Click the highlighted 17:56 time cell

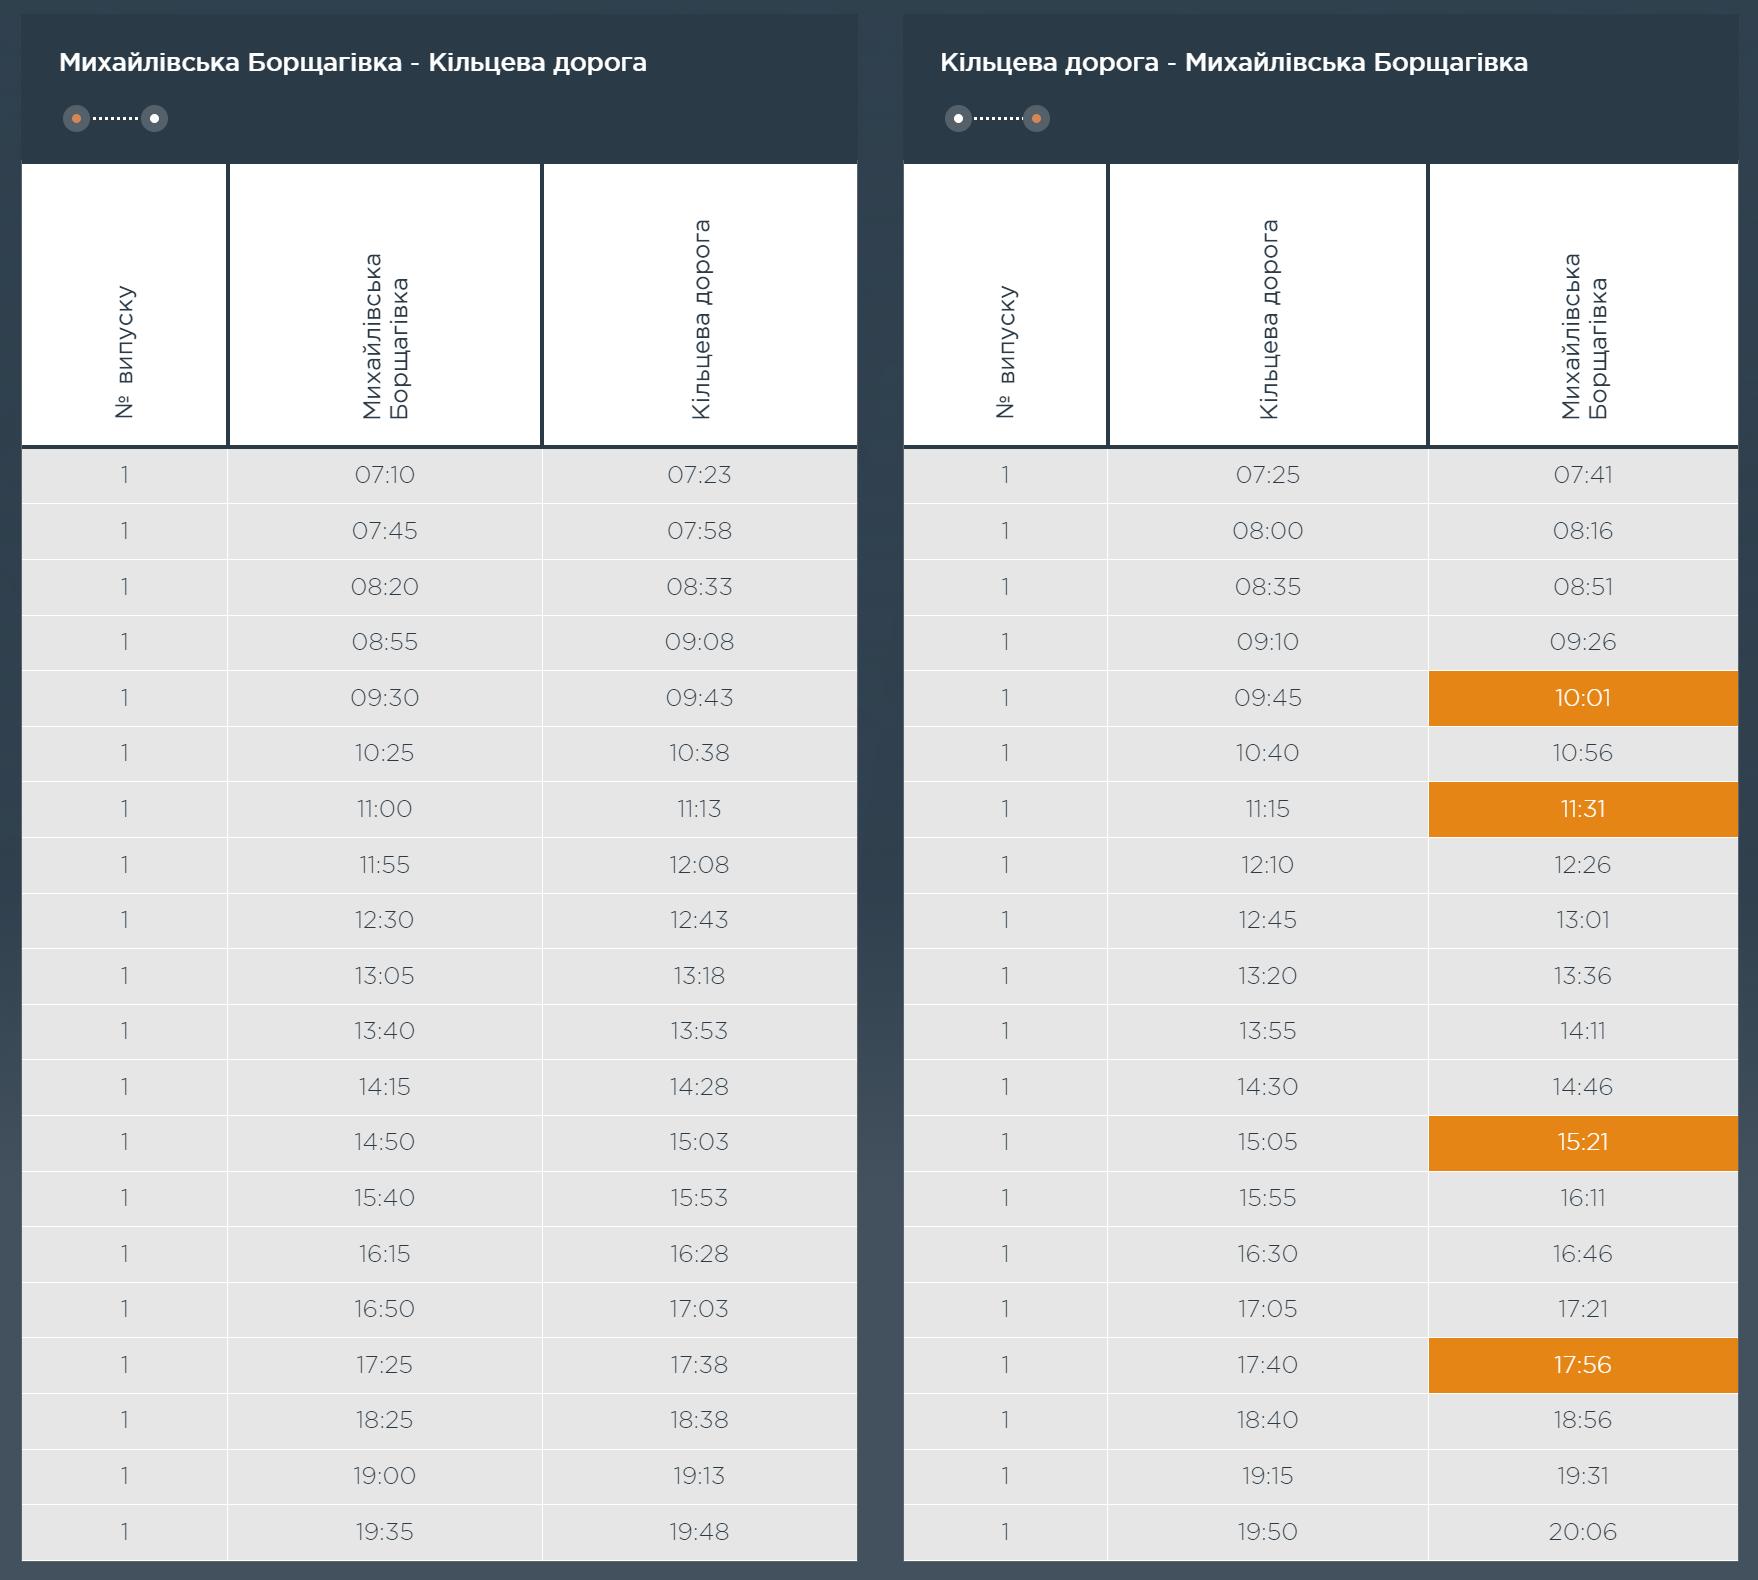[x=1583, y=1365]
